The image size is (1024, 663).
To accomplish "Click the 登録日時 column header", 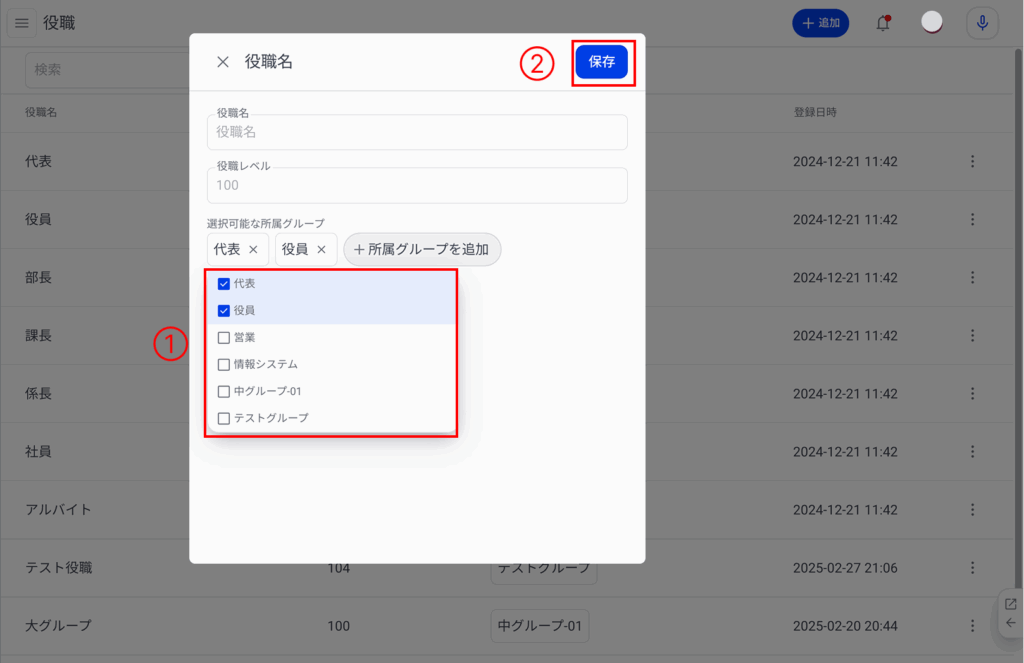I will tap(815, 112).
